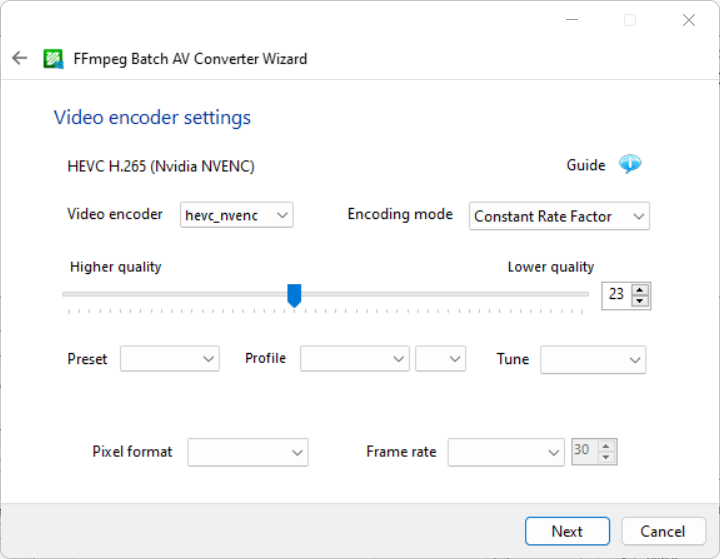
Task: Increase quality value with up stepper arrow
Action: [x=640, y=290]
